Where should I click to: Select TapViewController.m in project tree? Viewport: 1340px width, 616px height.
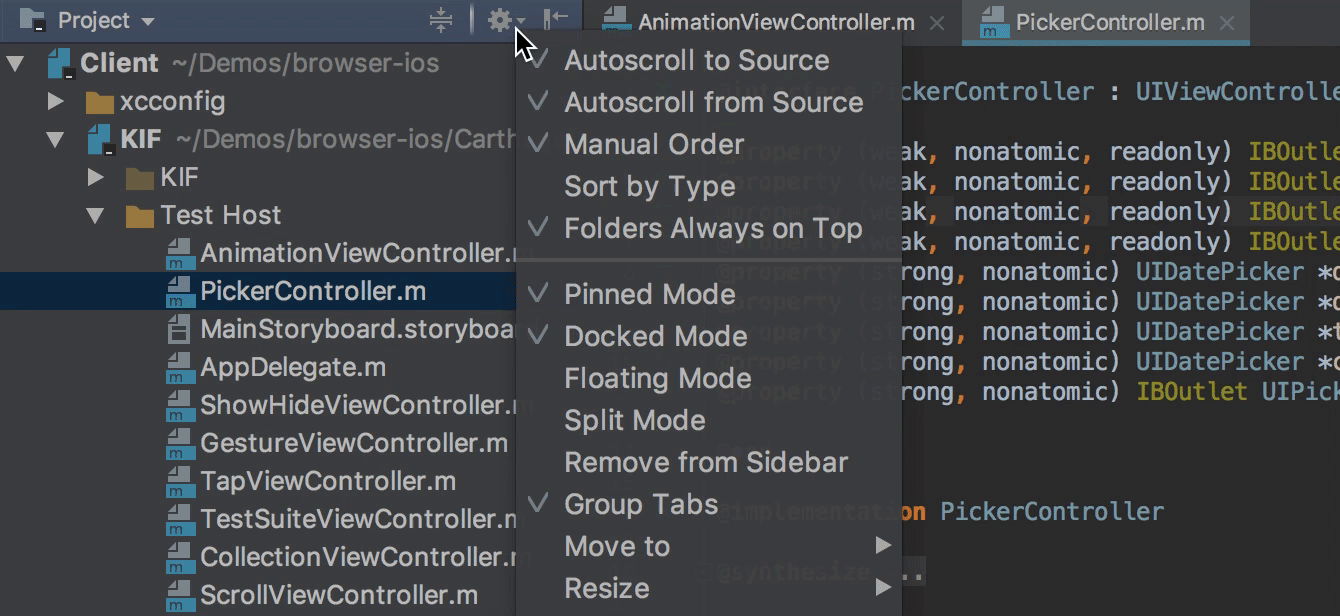[327, 481]
